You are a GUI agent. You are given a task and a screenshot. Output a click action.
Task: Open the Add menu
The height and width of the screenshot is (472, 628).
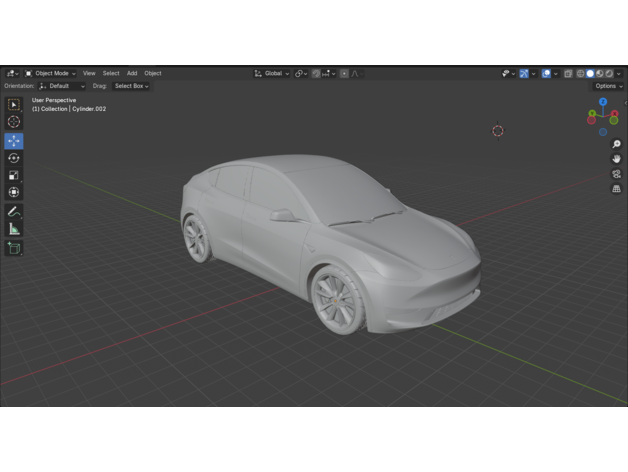pyautogui.click(x=131, y=73)
